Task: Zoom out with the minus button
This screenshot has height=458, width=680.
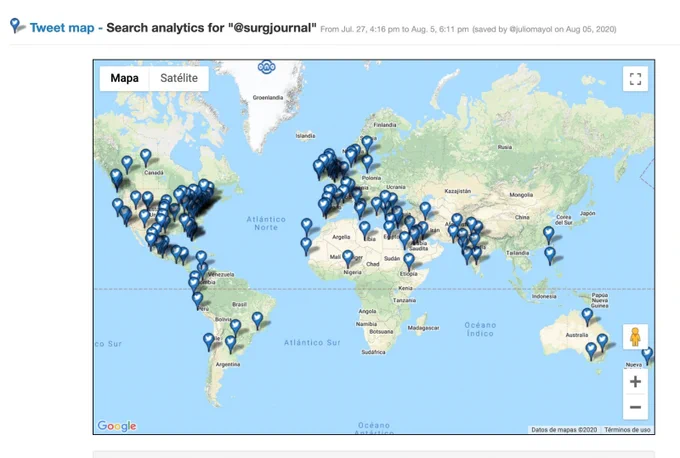Action: (635, 407)
